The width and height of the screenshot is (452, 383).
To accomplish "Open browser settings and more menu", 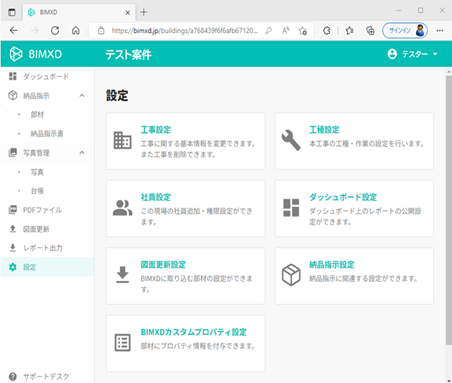I will pos(440,31).
